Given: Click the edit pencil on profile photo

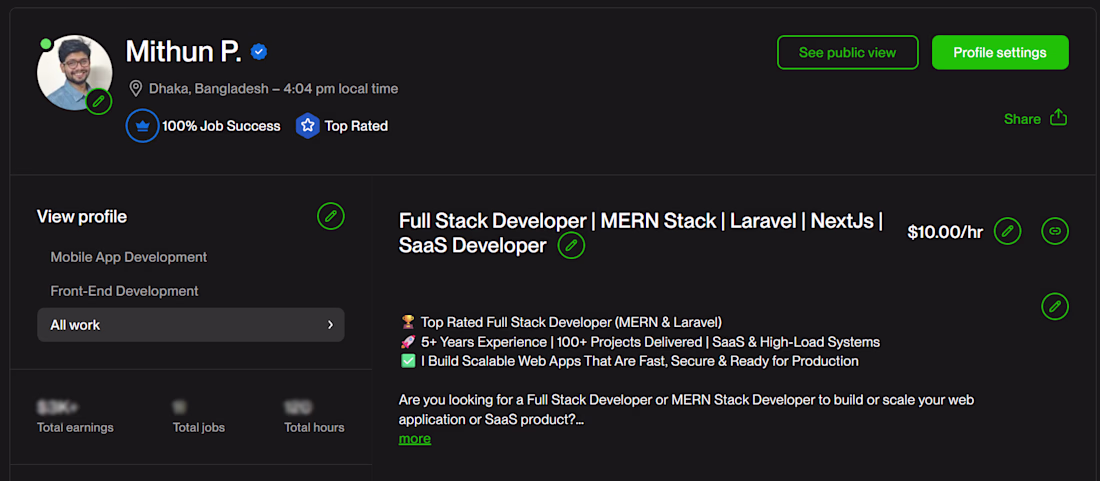Looking at the screenshot, I should pos(98,101).
